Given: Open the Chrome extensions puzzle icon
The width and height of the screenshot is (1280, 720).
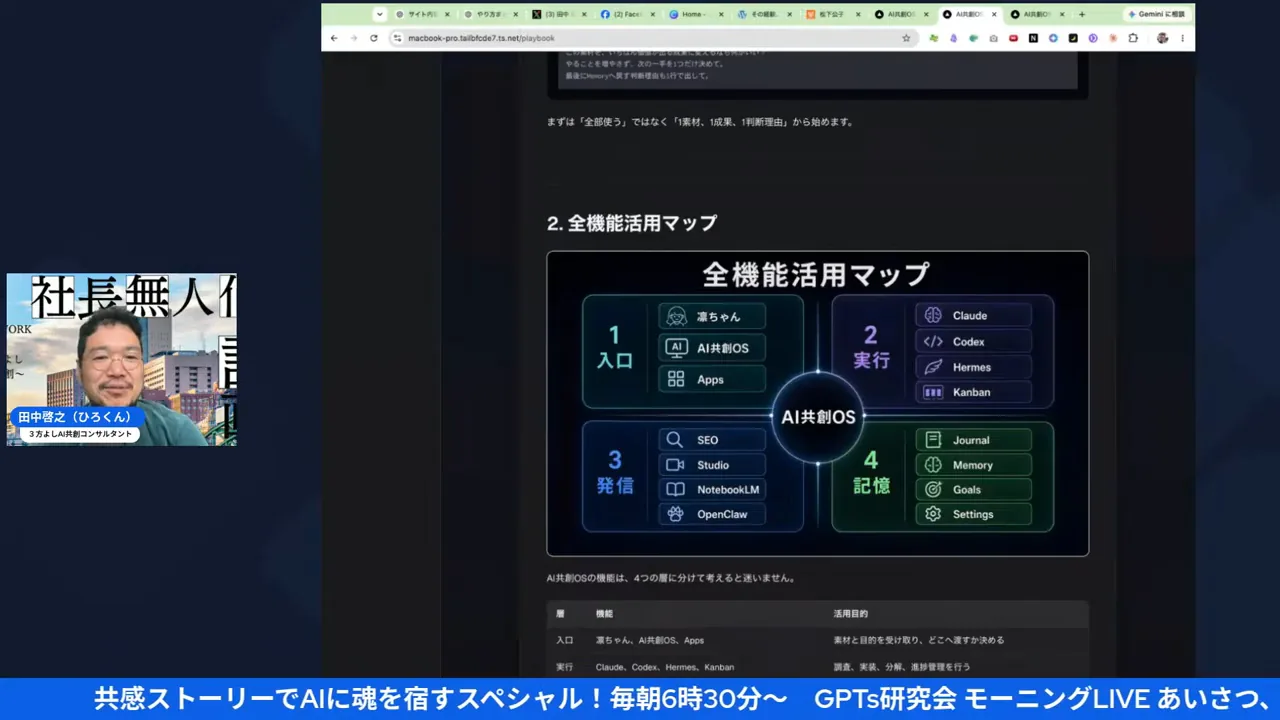Looking at the screenshot, I should (x=1133, y=38).
